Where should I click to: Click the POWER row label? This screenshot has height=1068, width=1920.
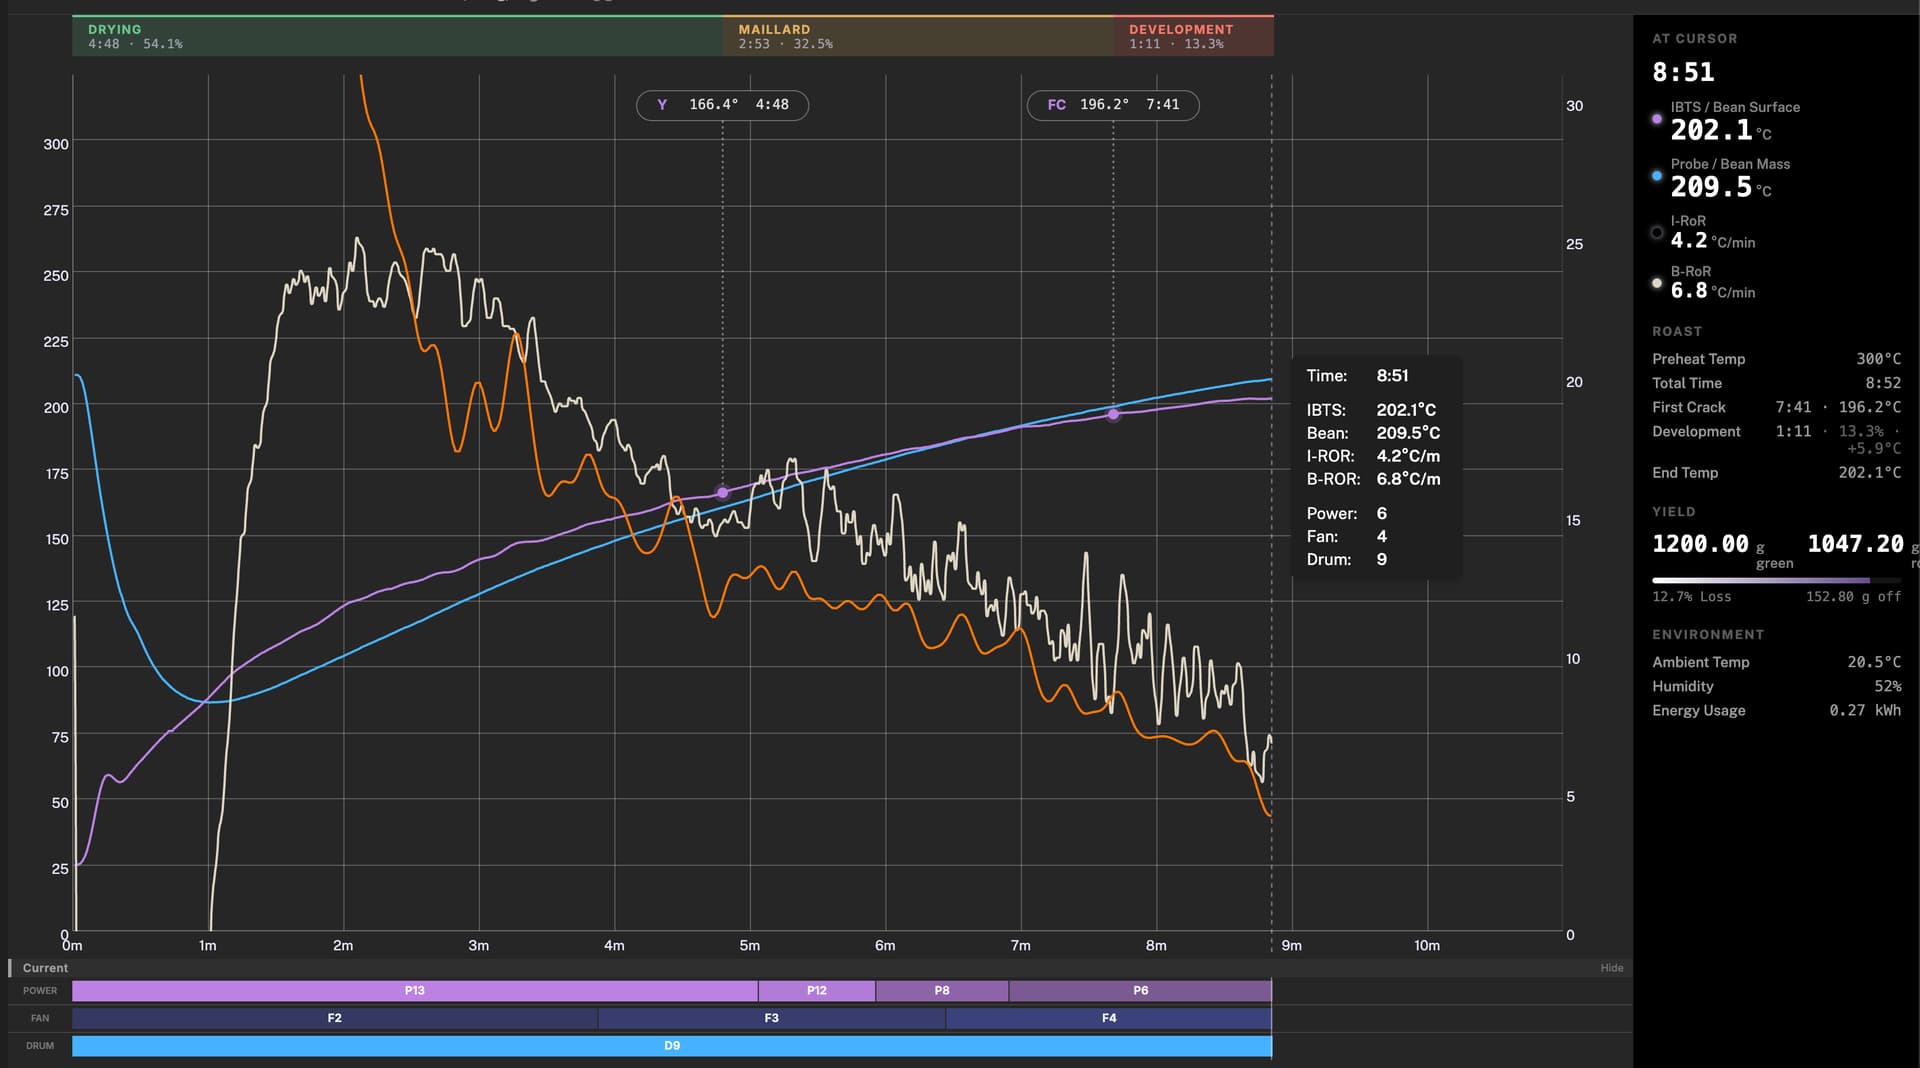tap(40, 991)
